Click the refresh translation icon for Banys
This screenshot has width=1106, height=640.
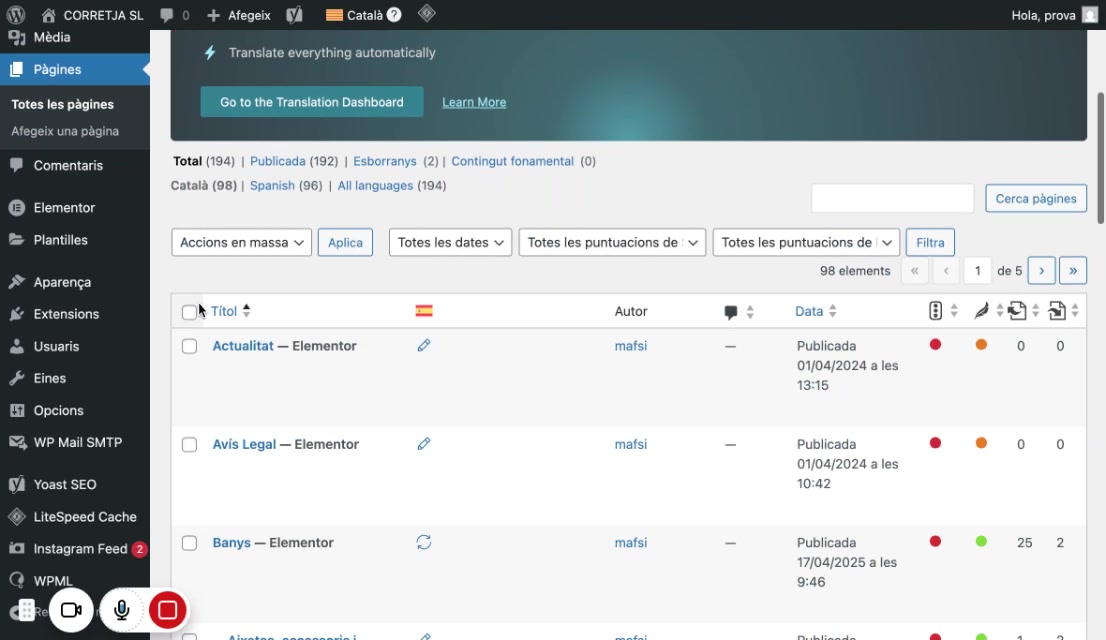tap(423, 542)
